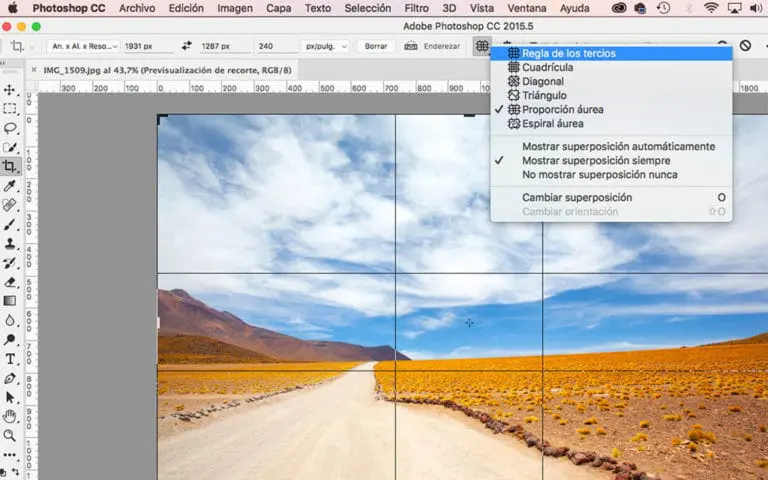The width and height of the screenshot is (768, 480).
Task: Select the Crop tool in the tools panel
Action: 9,166
